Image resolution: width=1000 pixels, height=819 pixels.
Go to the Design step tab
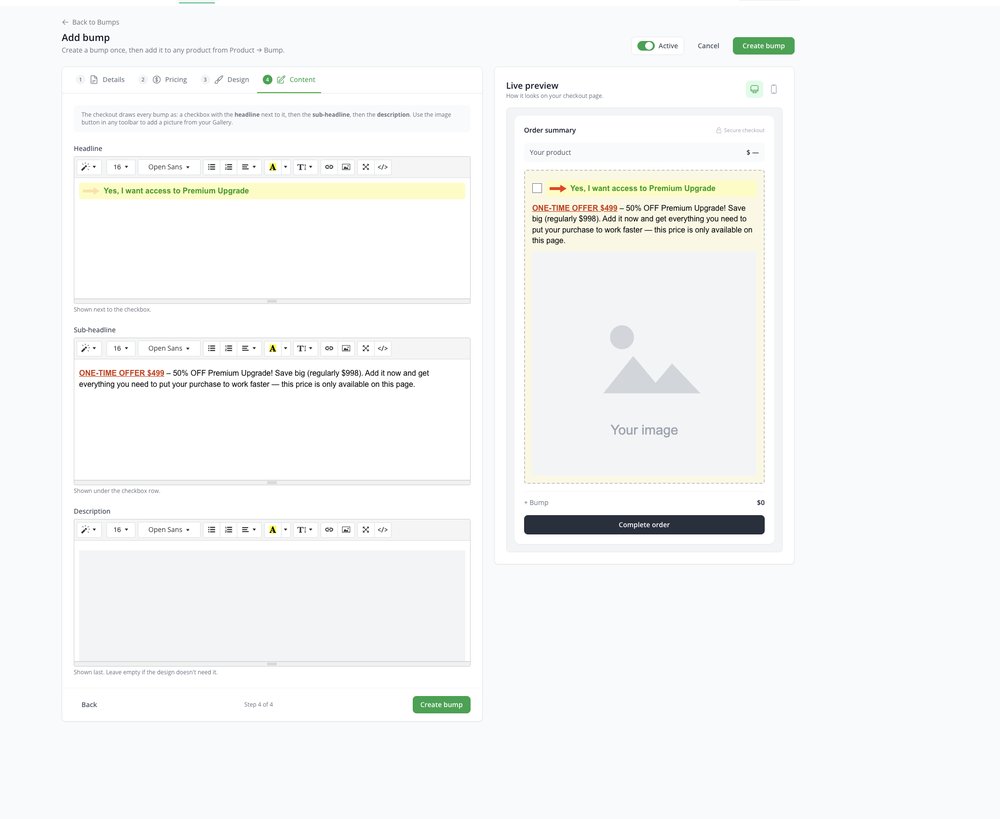coord(225,80)
